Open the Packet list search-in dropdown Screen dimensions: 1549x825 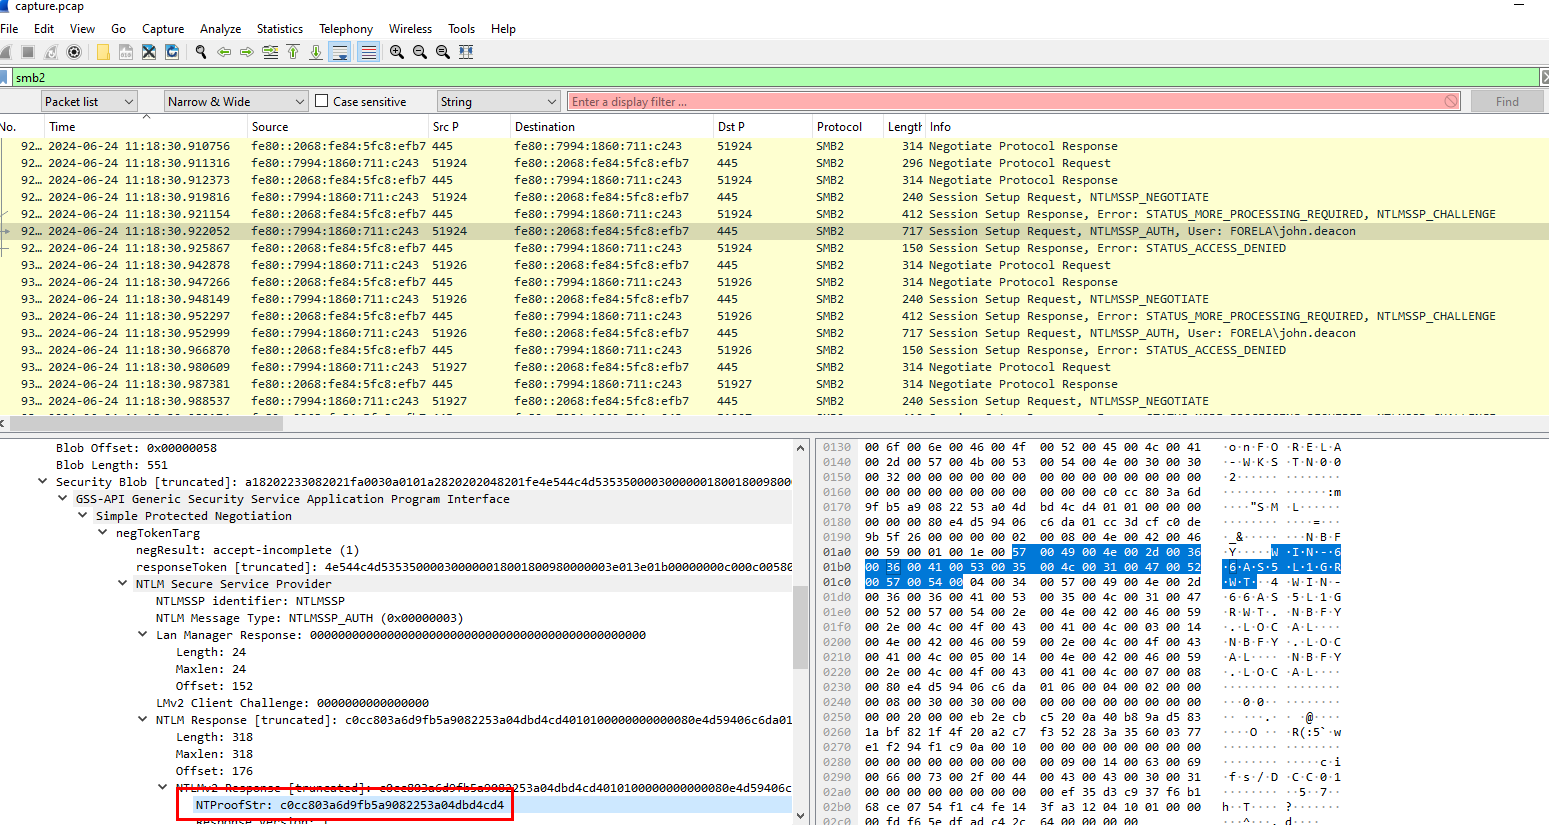point(88,101)
